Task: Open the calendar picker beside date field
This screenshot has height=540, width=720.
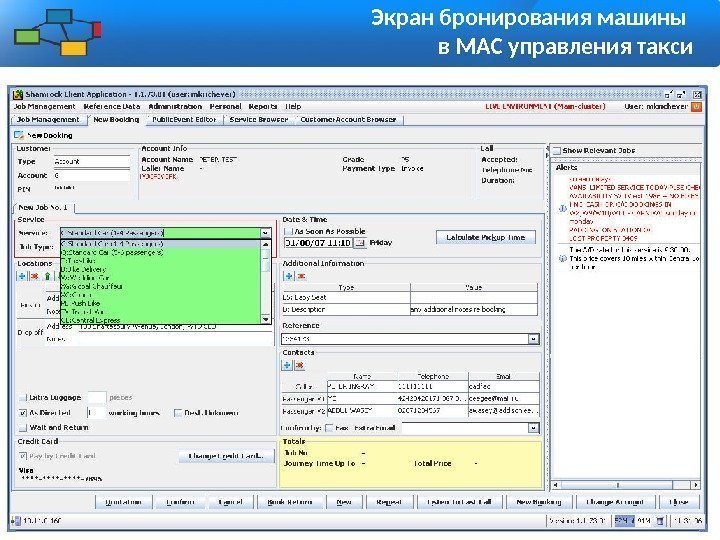Action: 360,242
